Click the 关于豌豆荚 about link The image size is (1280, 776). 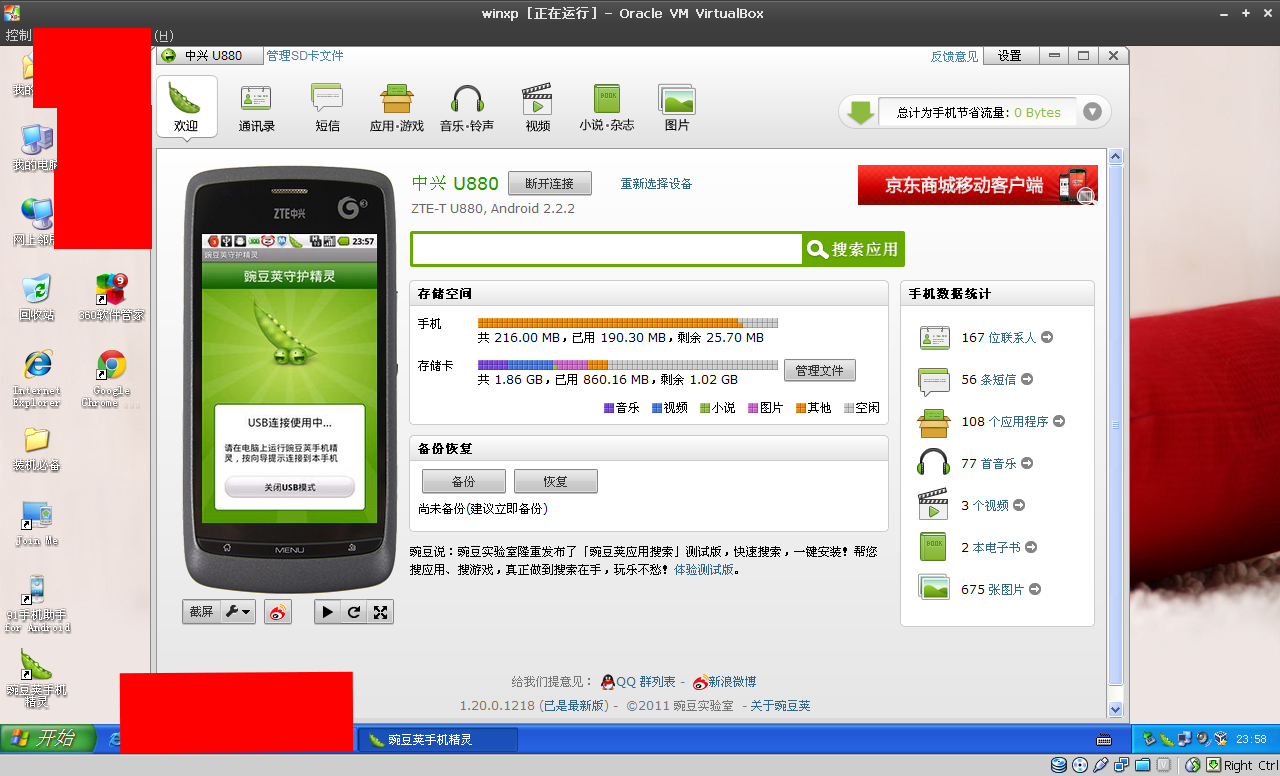[780, 706]
